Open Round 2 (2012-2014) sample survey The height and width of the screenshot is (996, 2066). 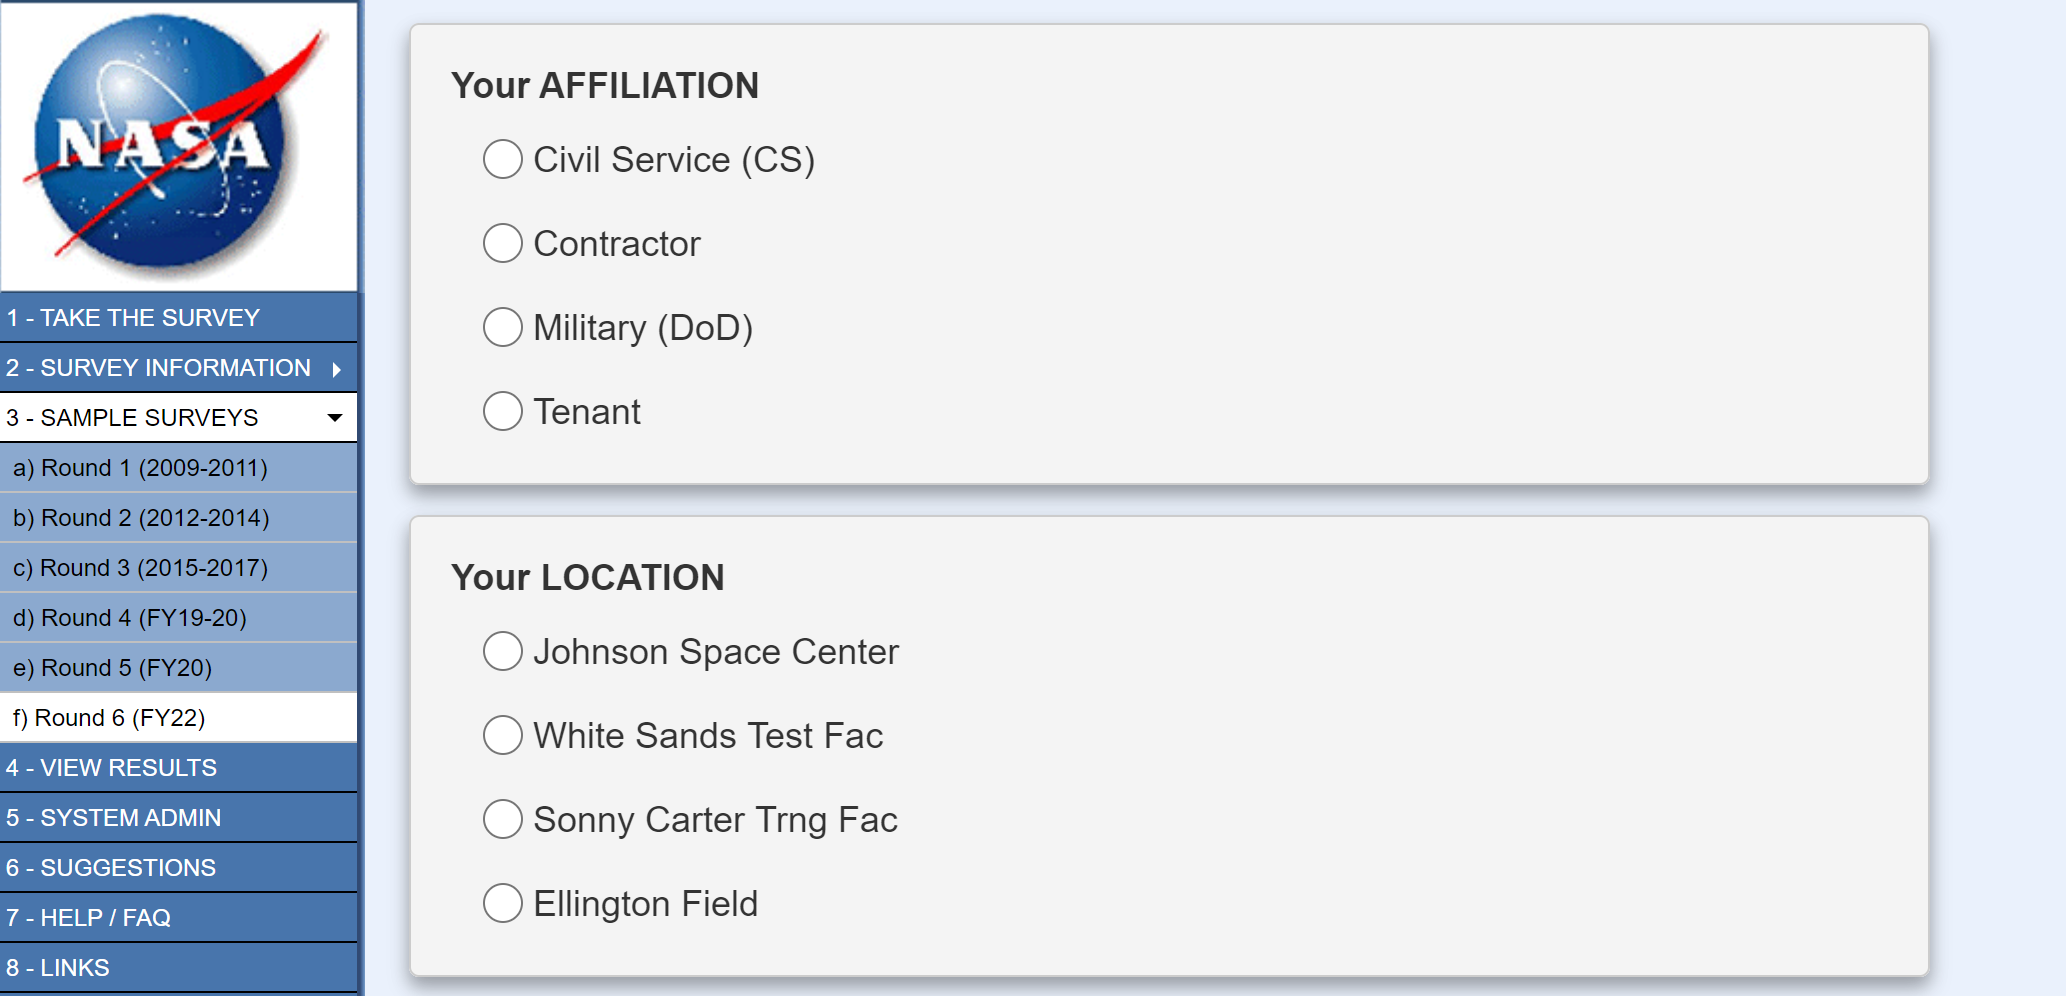[x=141, y=518]
